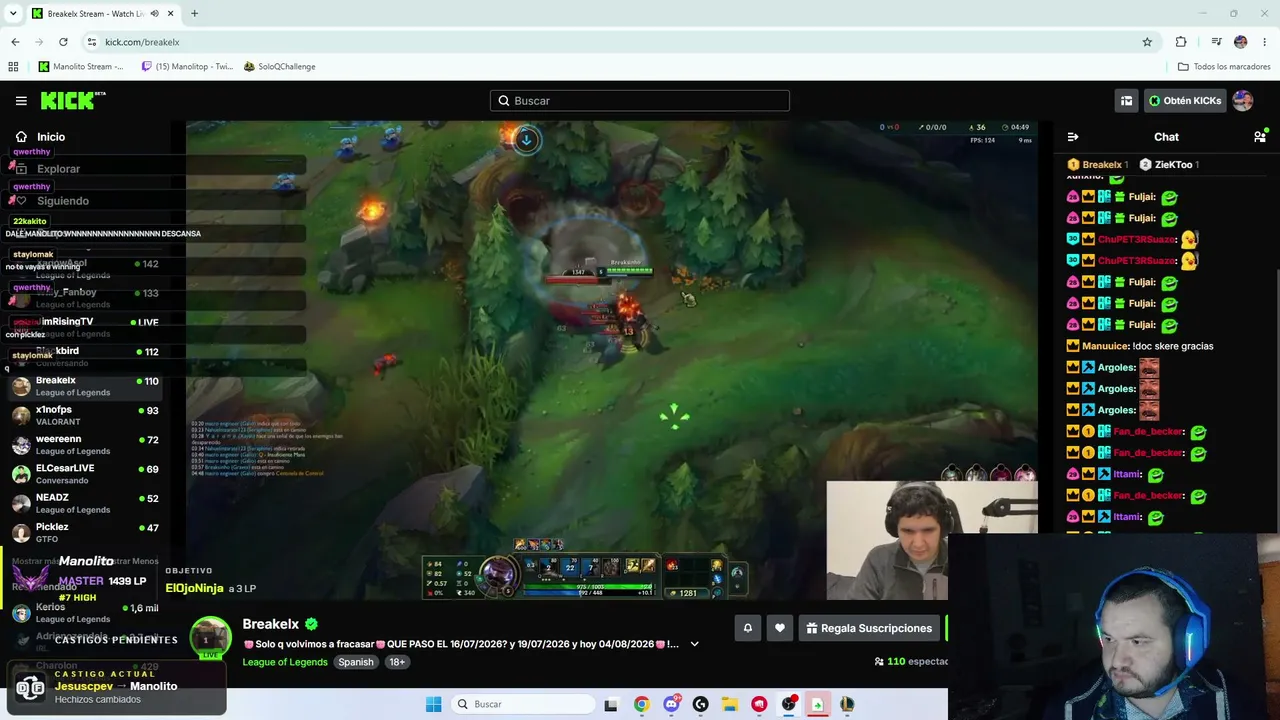Open Windows Start menu
The image size is (1280, 720).
pyautogui.click(x=433, y=704)
